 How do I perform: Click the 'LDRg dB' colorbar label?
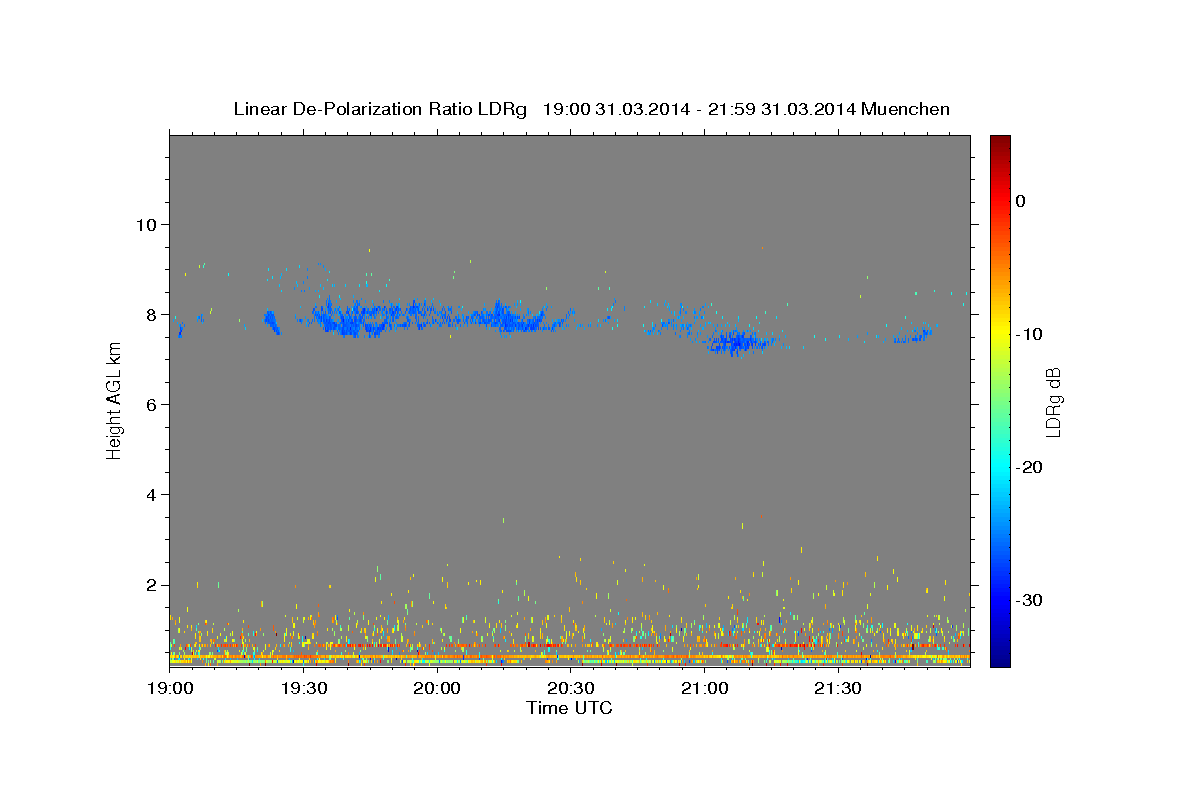click(x=1052, y=401)
